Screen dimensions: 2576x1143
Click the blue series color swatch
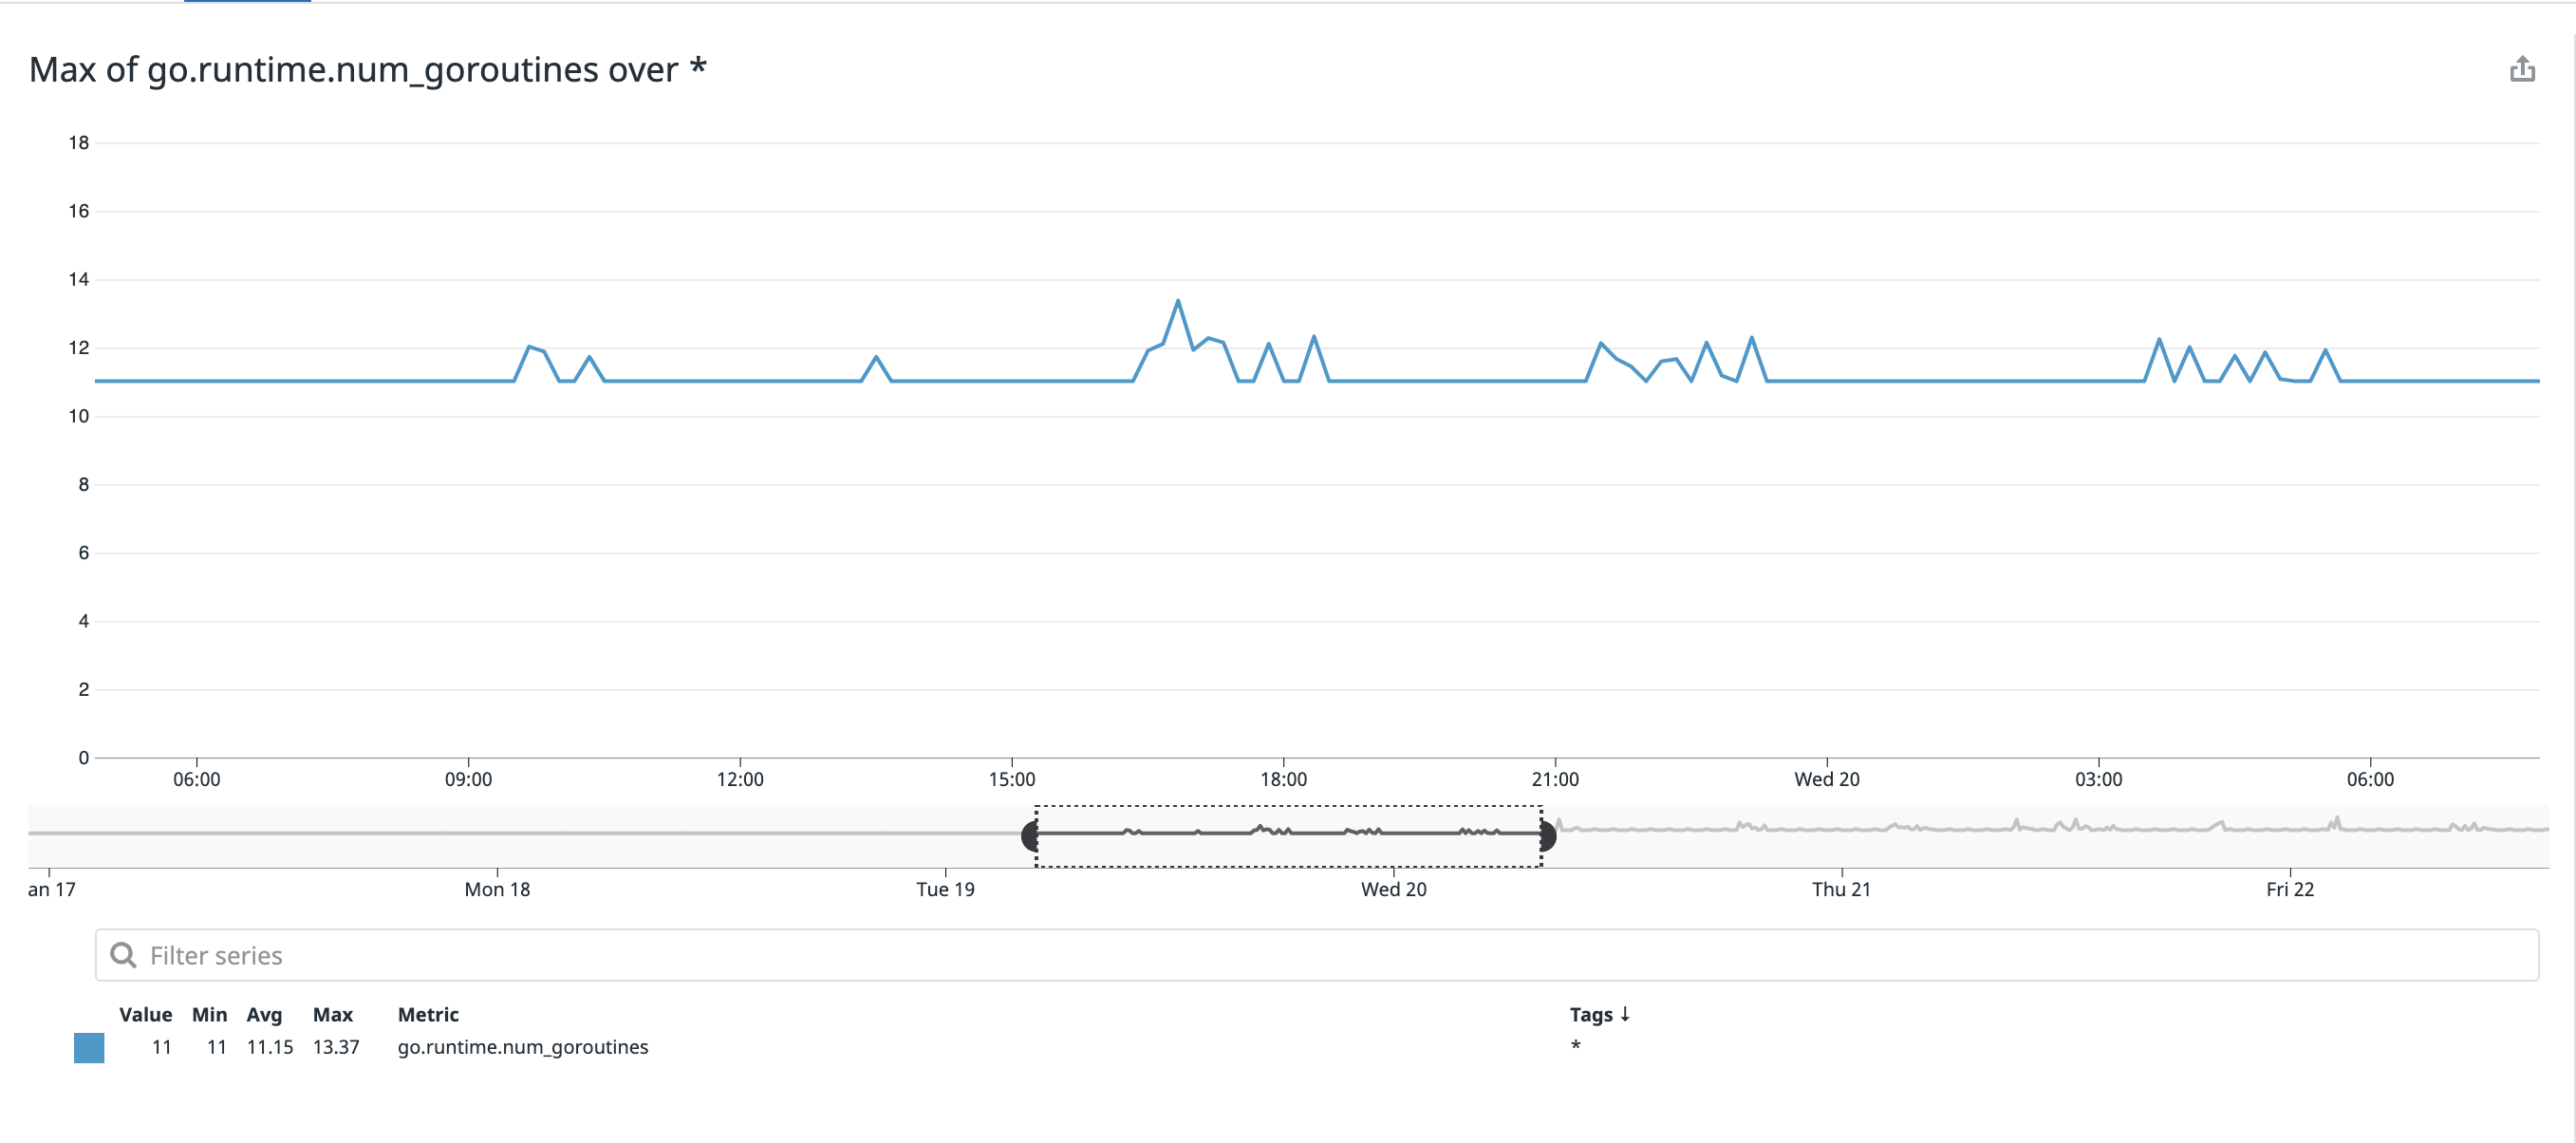tap(89, 1047)
